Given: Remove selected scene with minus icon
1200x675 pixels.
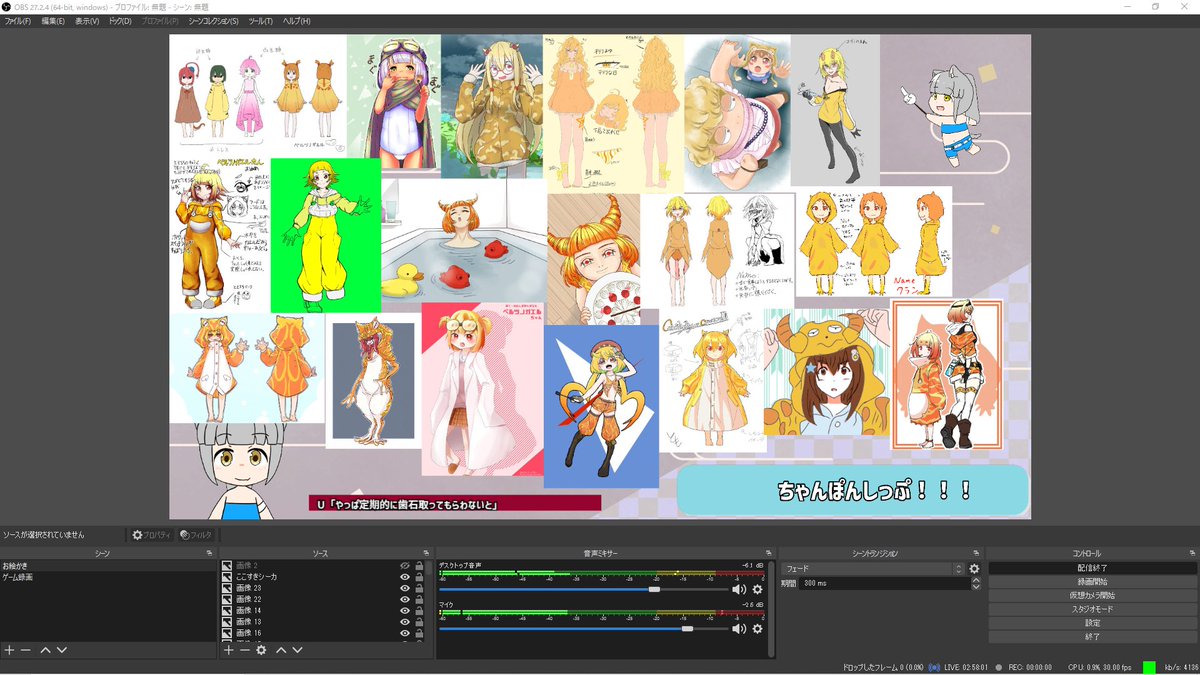Looking at the screenshot, I should click(x=26, y=650).
